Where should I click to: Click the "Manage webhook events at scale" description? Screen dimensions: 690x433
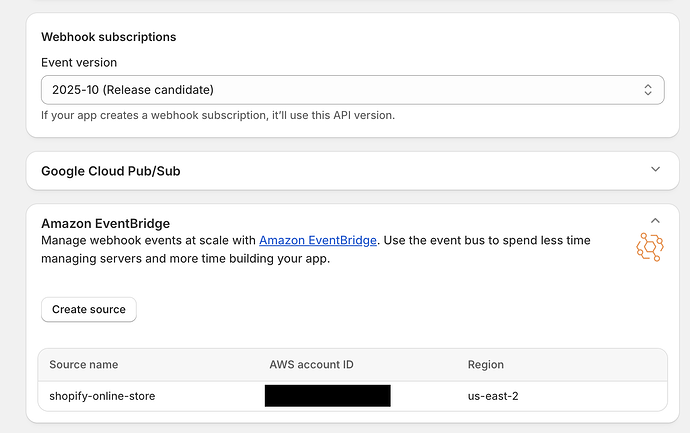point(148,240)
